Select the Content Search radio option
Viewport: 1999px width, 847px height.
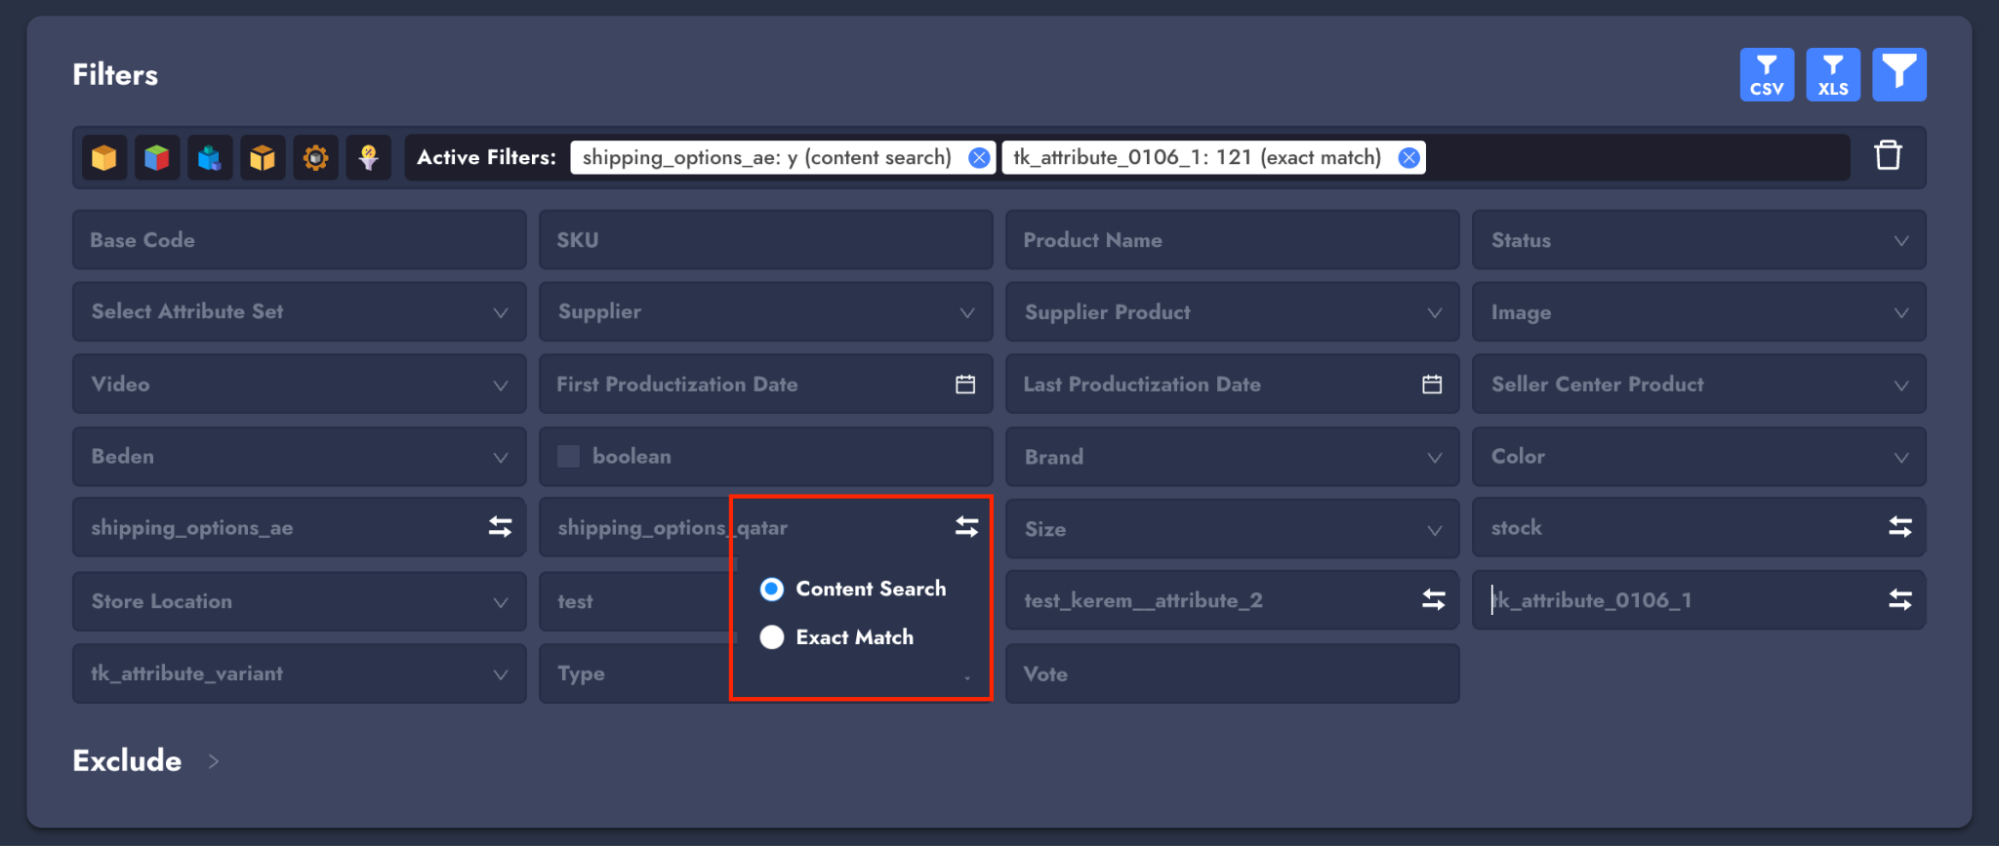(771, 589)
